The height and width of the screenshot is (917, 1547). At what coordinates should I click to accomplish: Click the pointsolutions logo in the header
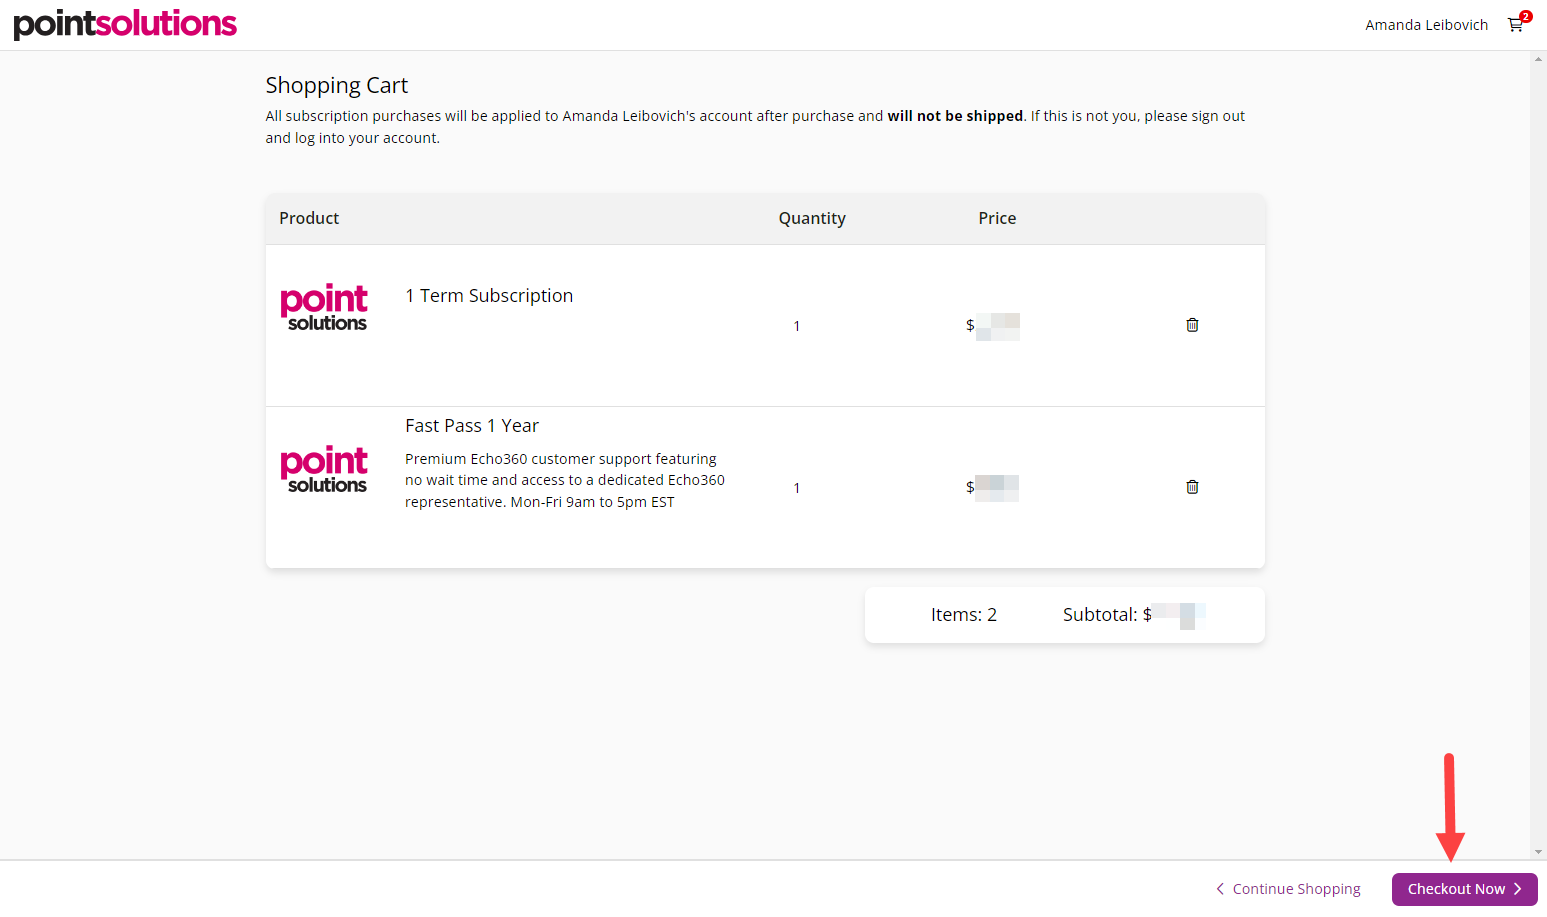point(125,24)
